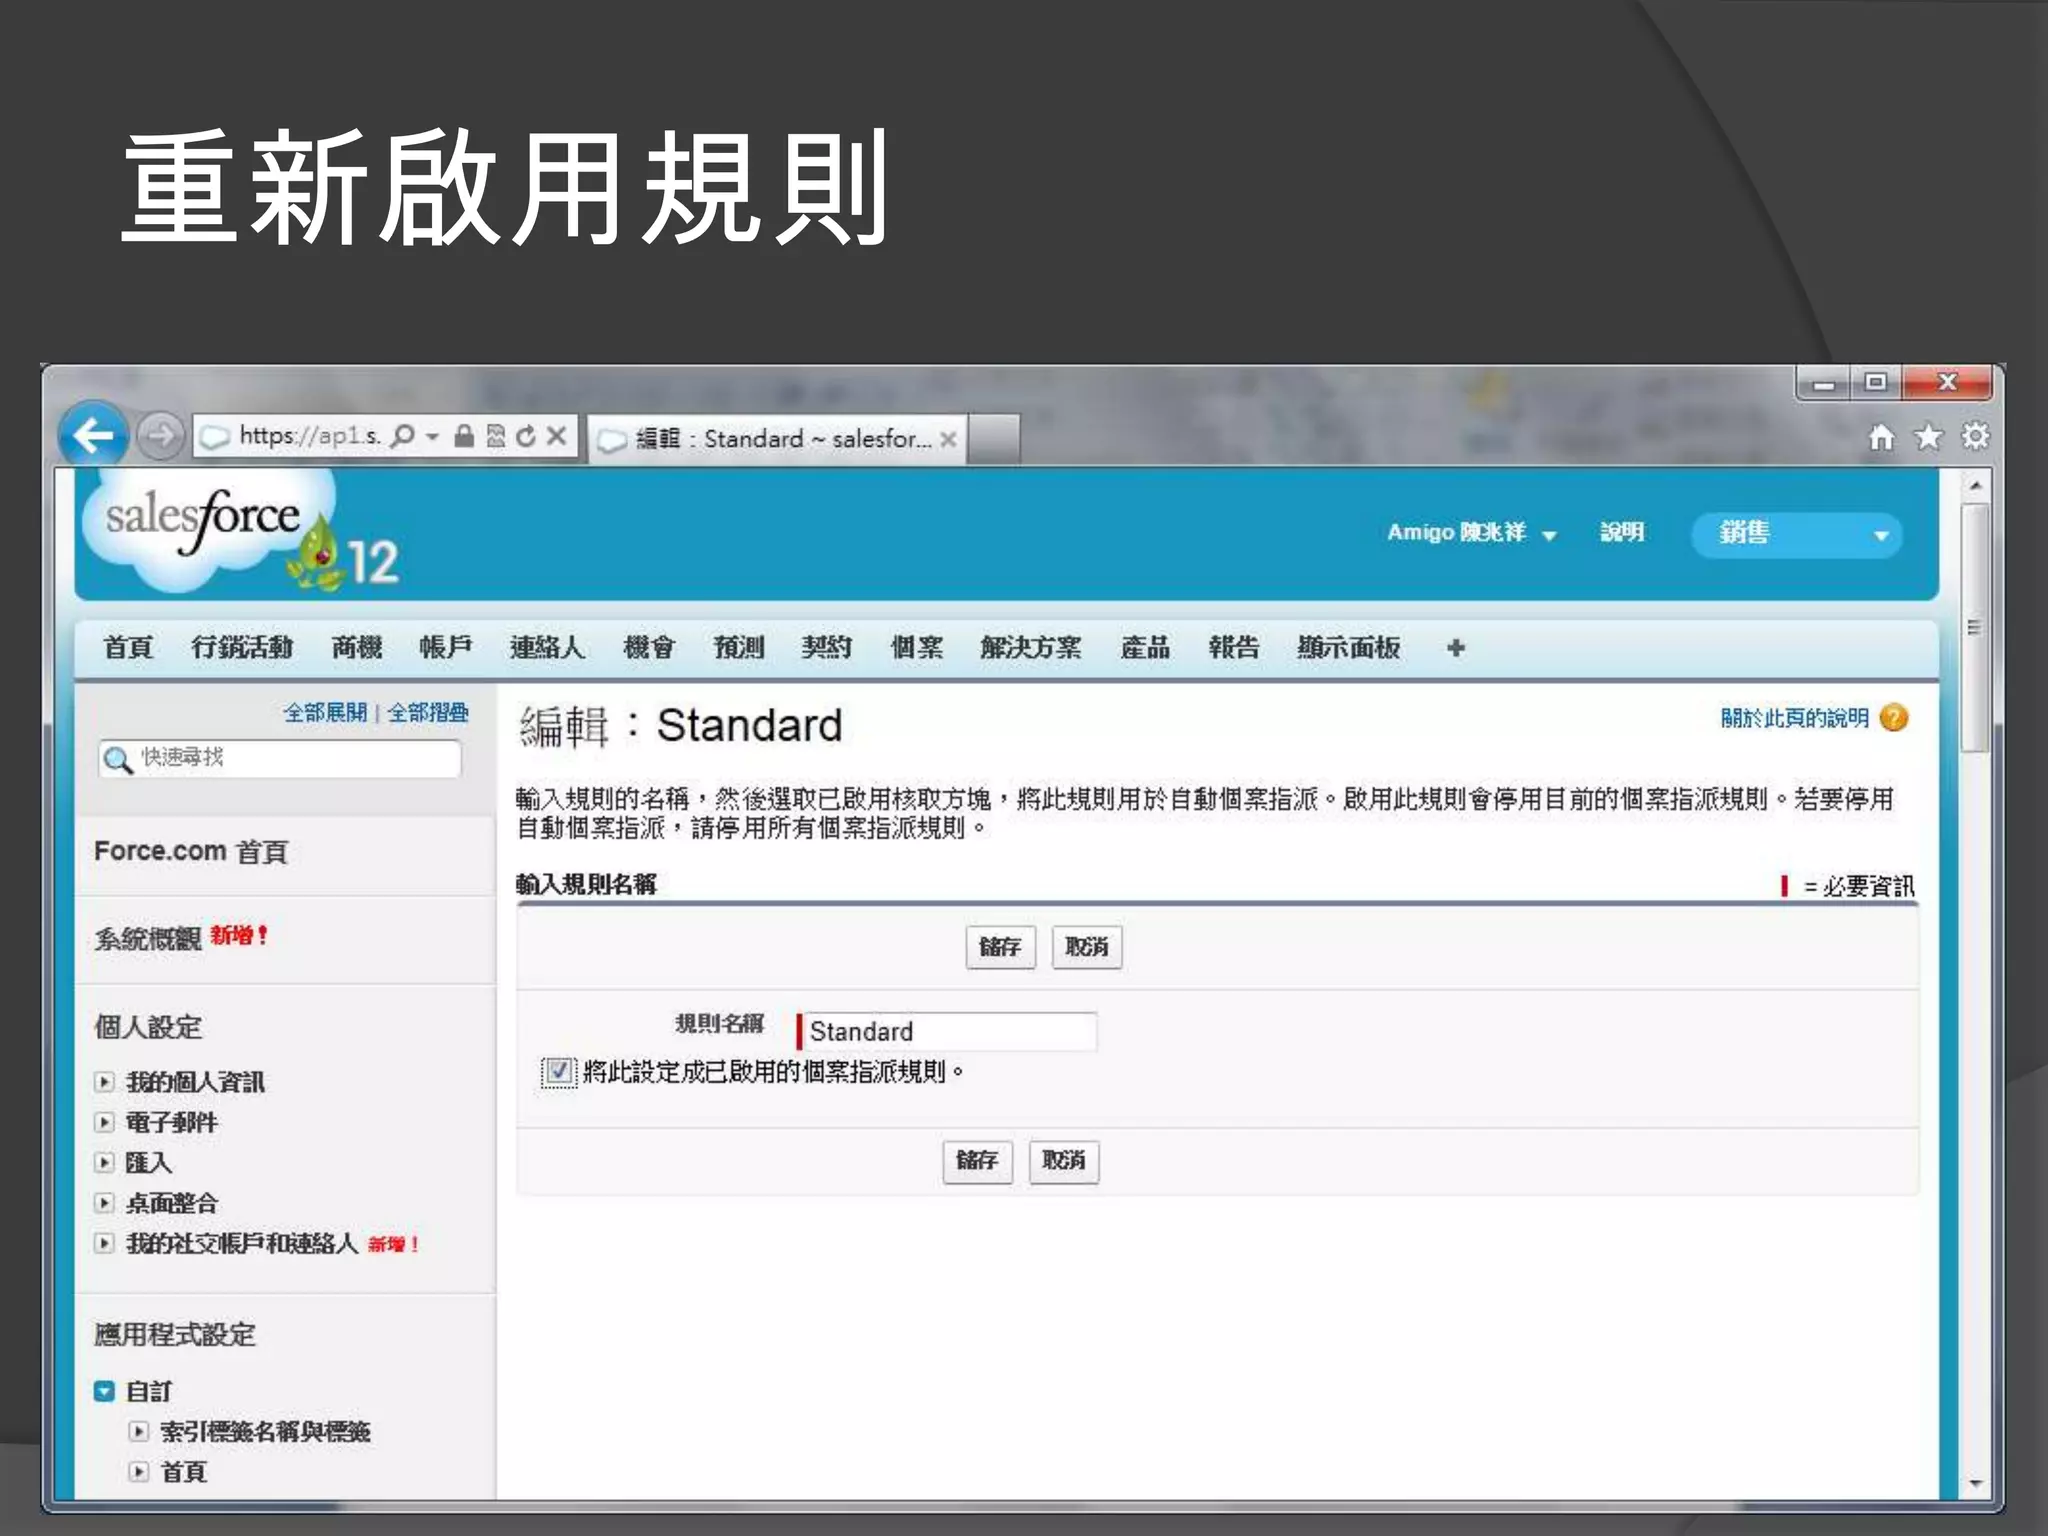Open the 機會 tab
Screen dimensions: 2048x1536
pos(649,648)
